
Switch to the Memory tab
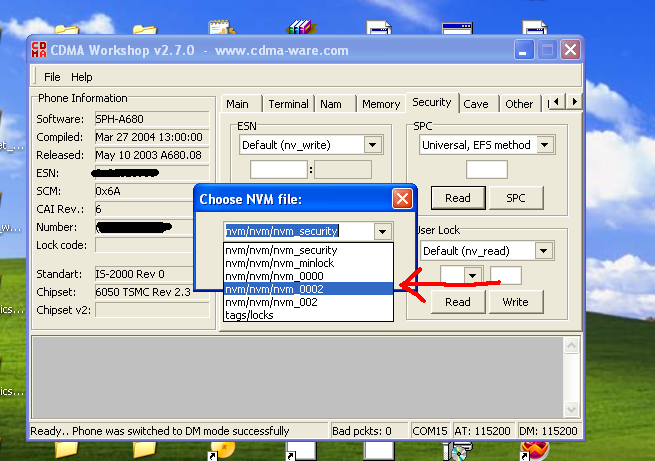coord(381,104)
